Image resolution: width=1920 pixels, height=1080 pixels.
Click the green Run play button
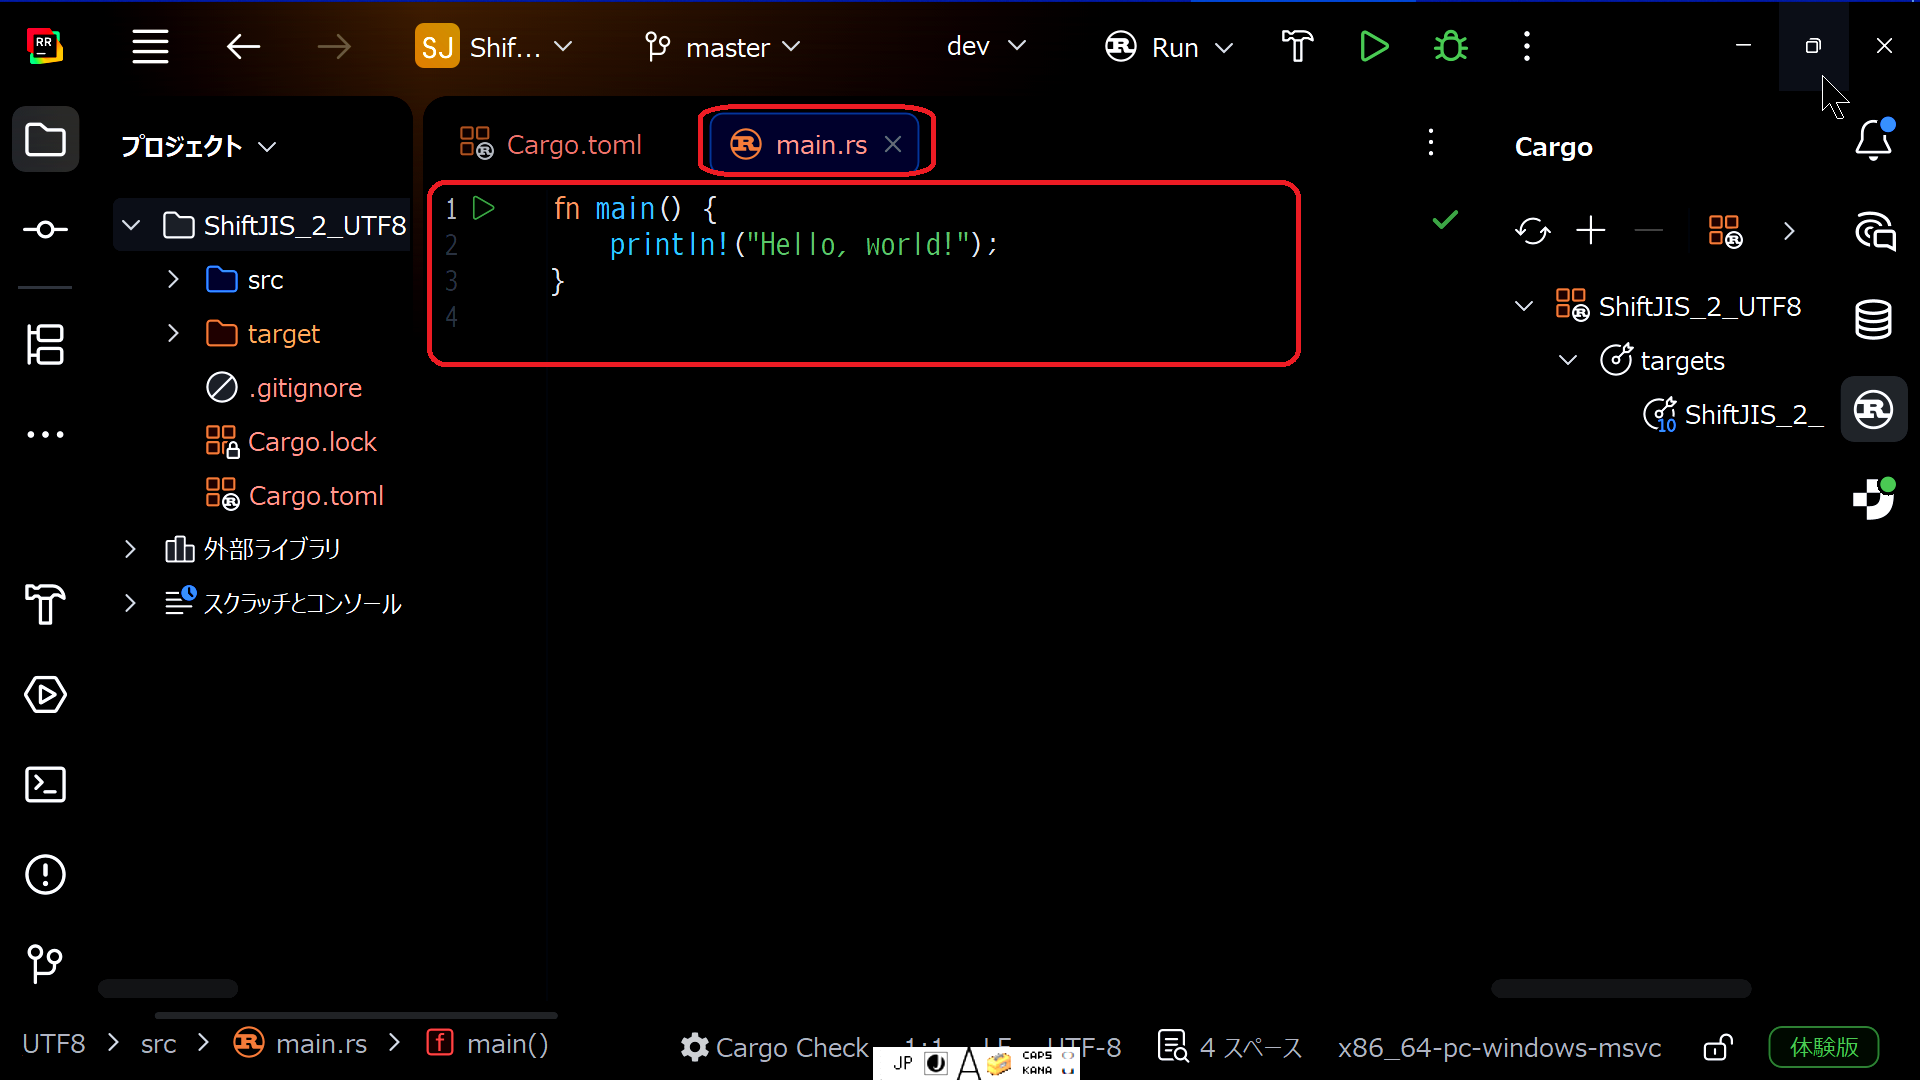tap(1374, 47)
